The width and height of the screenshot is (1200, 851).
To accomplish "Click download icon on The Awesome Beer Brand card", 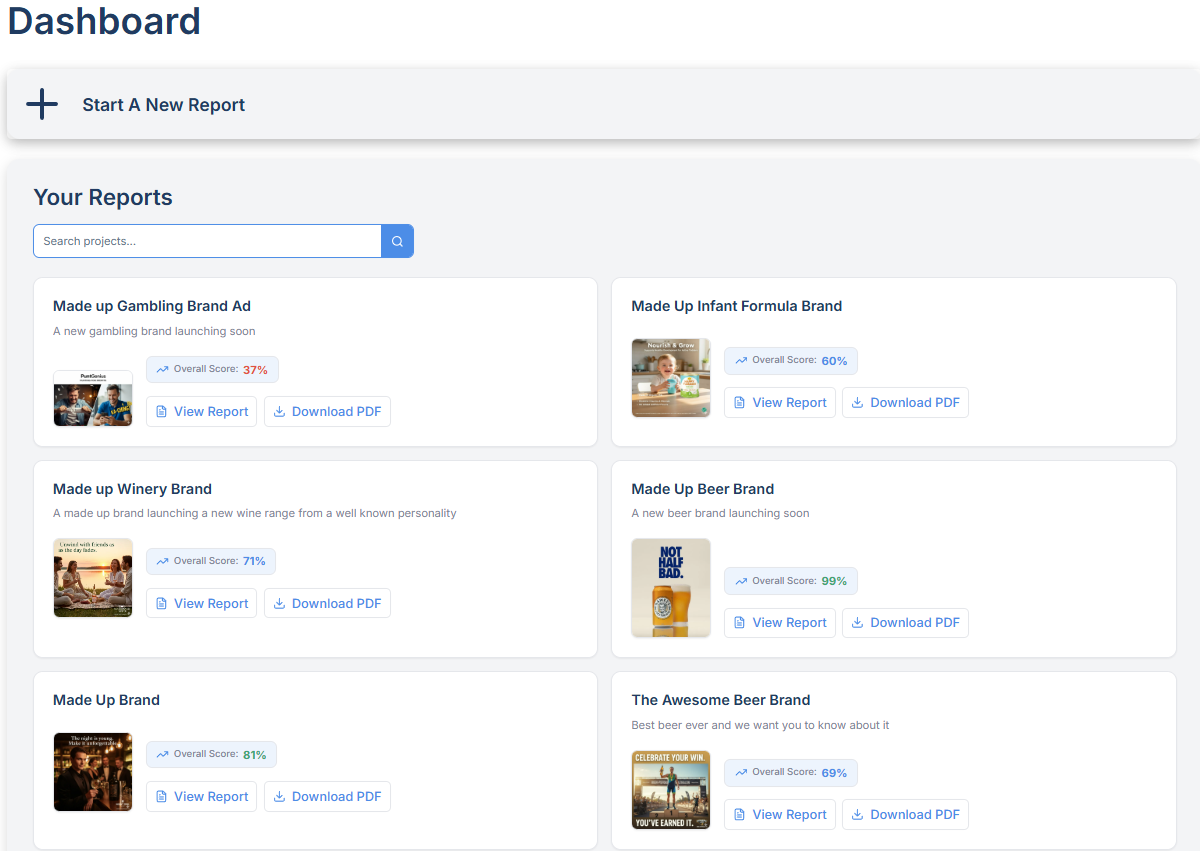I will (857, 815).
